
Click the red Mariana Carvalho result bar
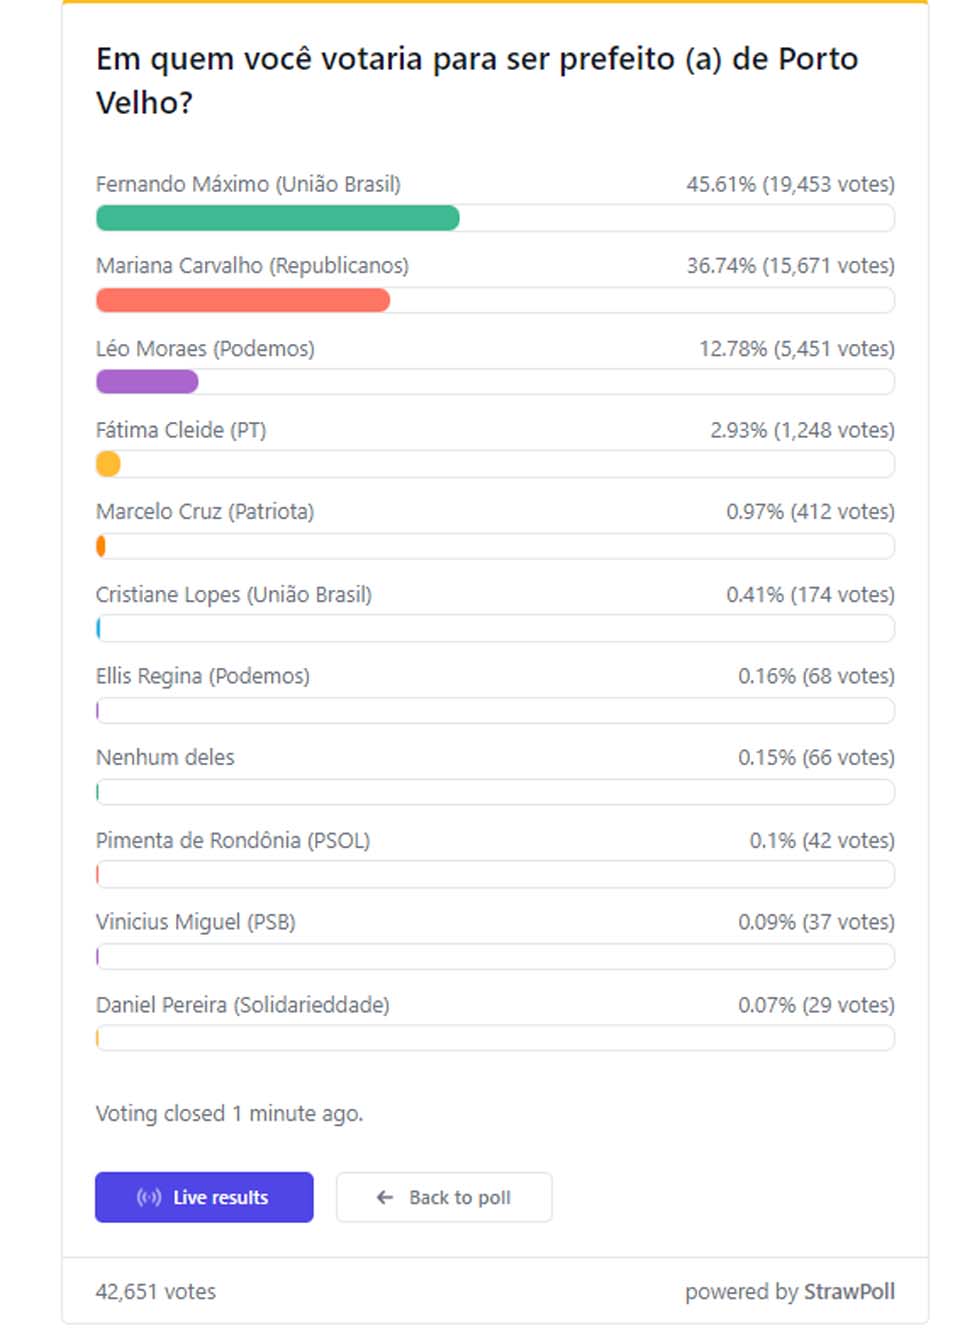pyautogui.click(x=242, y=300)
